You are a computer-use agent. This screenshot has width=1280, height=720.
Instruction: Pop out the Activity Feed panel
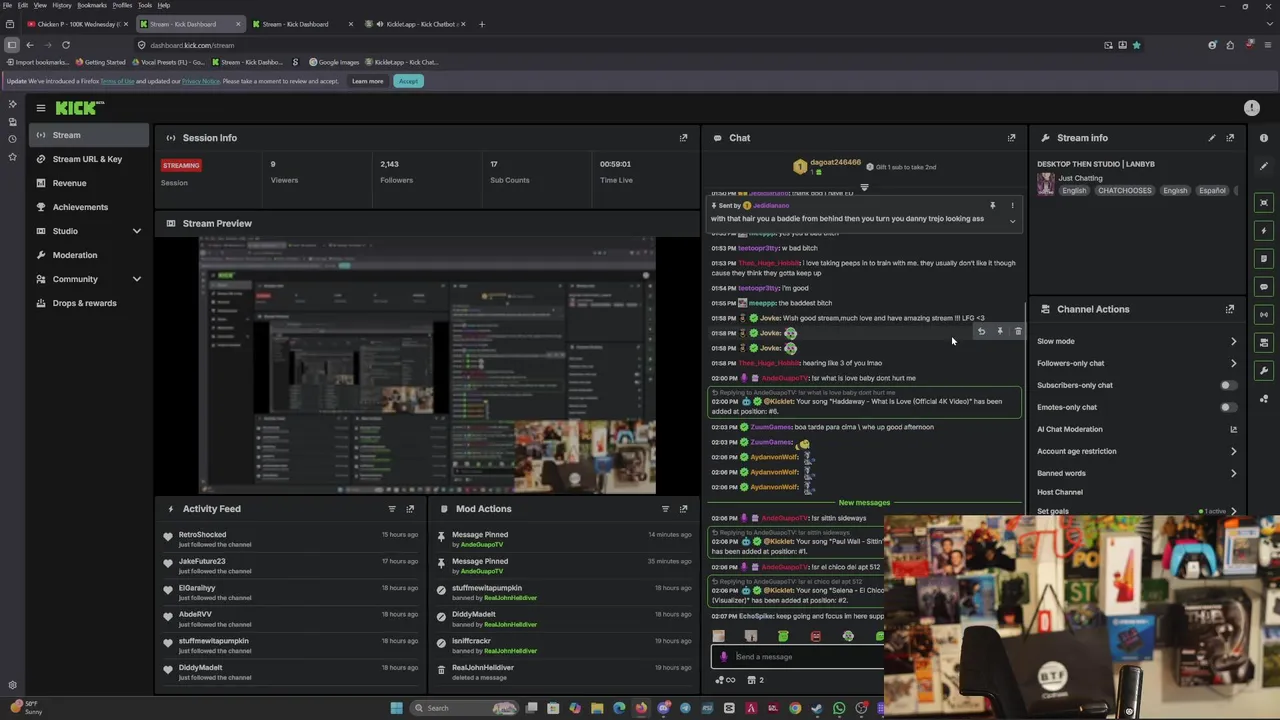click(410, 509)
